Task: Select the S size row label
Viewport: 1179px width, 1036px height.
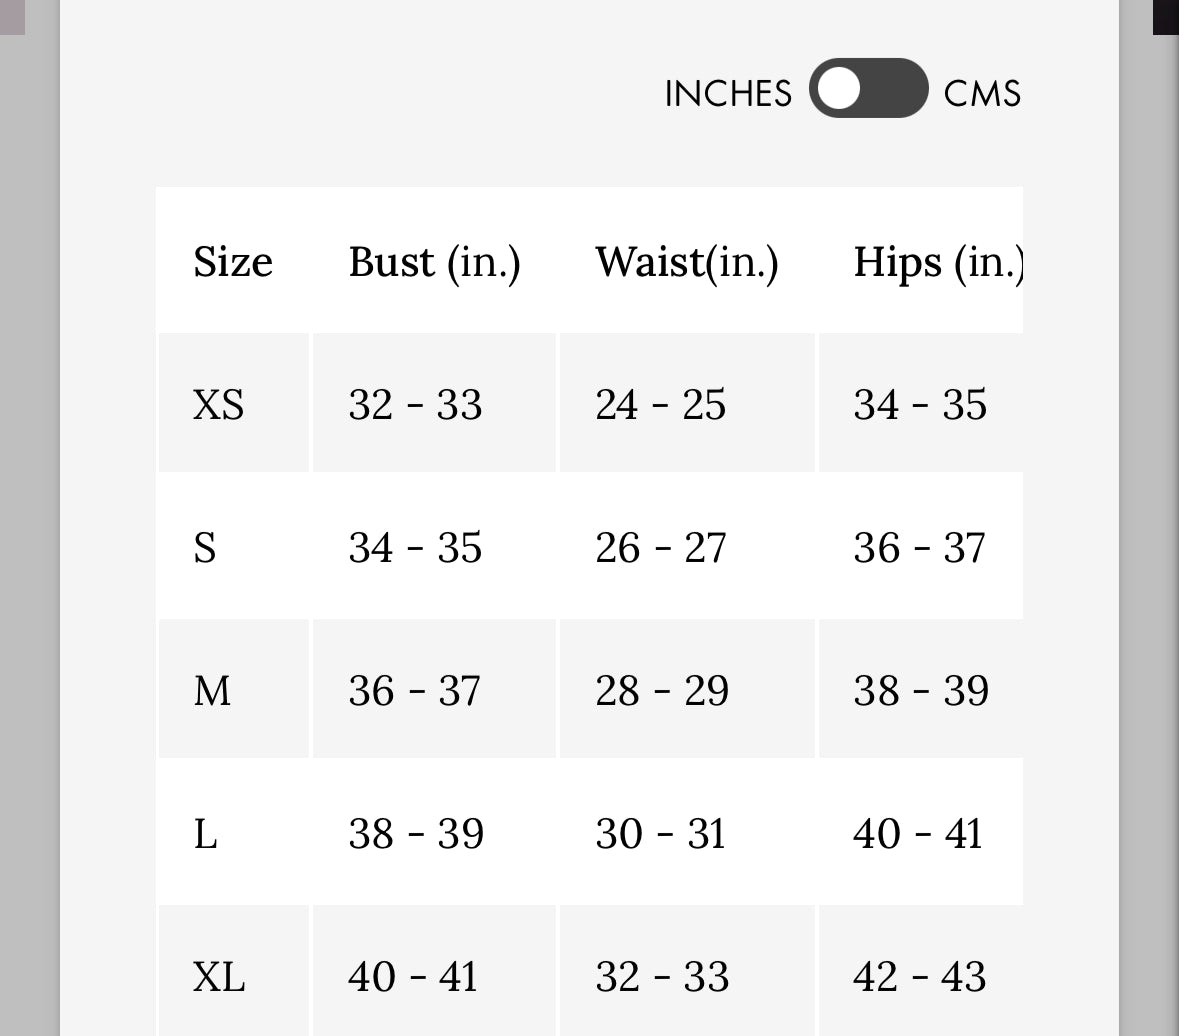Action: coord(205,548)
